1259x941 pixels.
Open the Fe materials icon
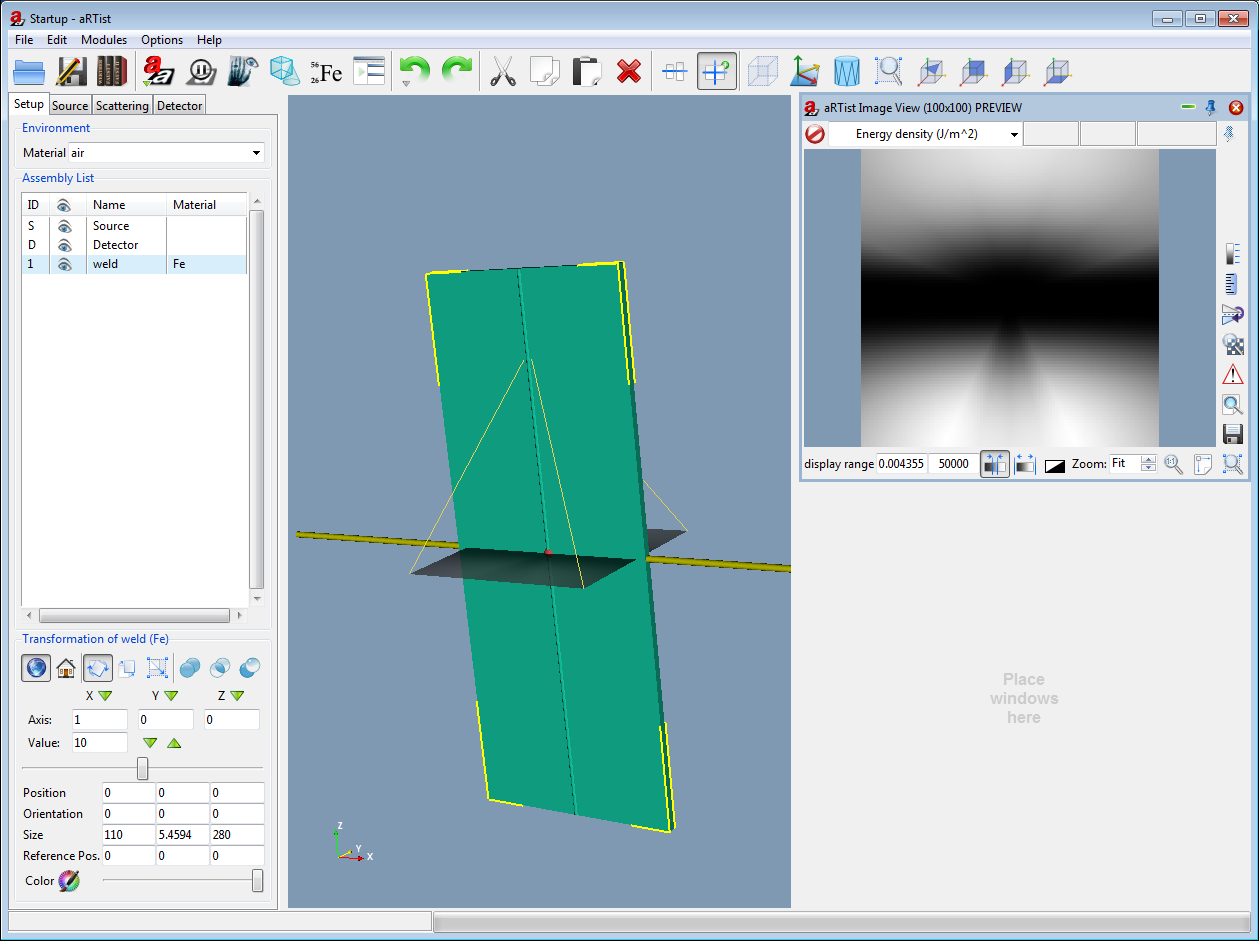(326, 71)
